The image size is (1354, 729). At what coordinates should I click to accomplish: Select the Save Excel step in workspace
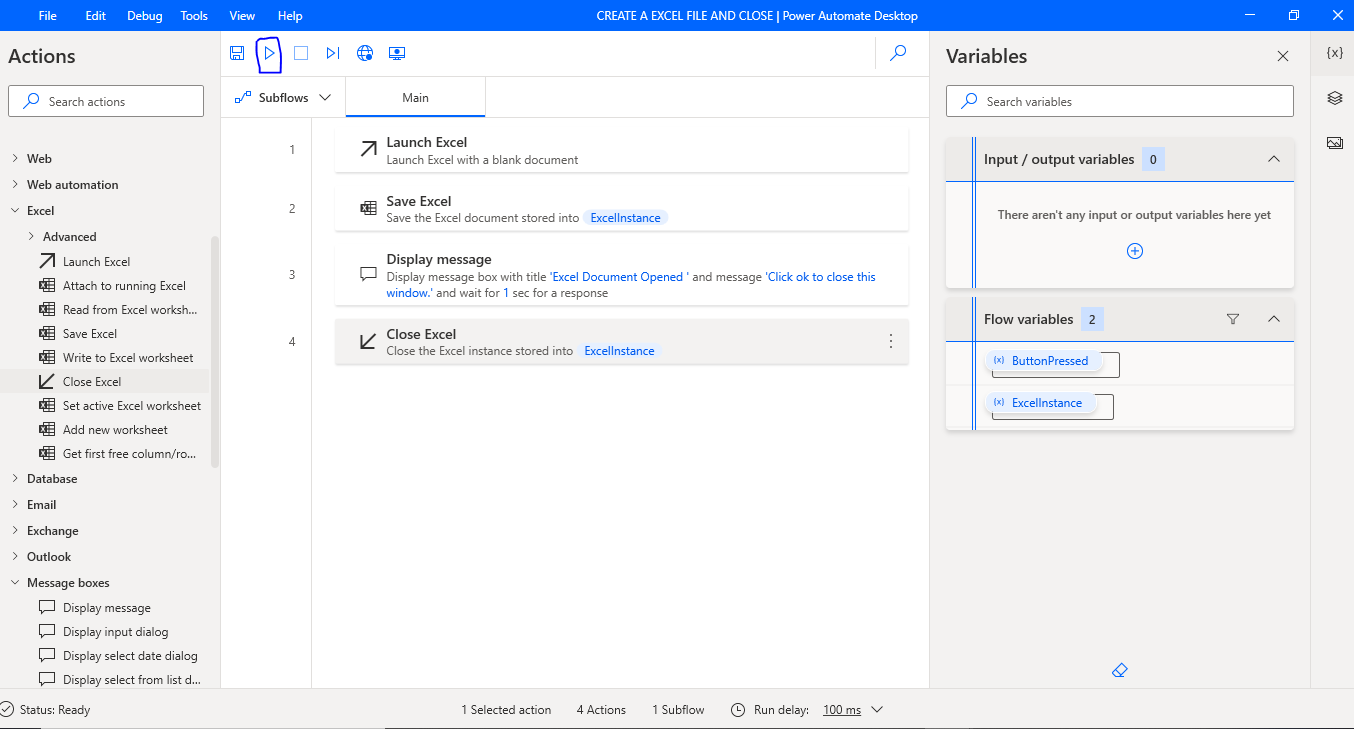point(621,209)
